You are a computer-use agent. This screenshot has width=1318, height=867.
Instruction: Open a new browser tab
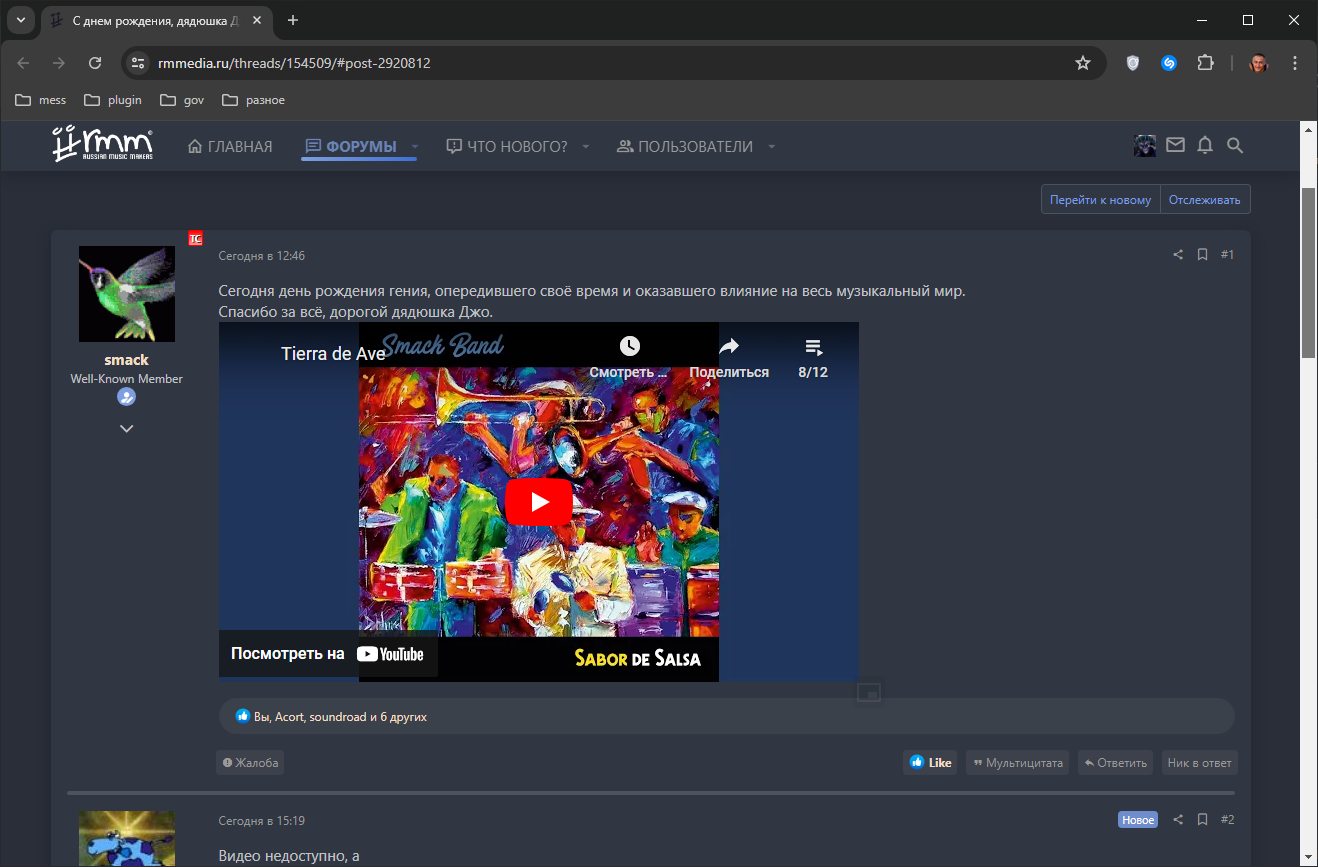[x=293, y=20]
